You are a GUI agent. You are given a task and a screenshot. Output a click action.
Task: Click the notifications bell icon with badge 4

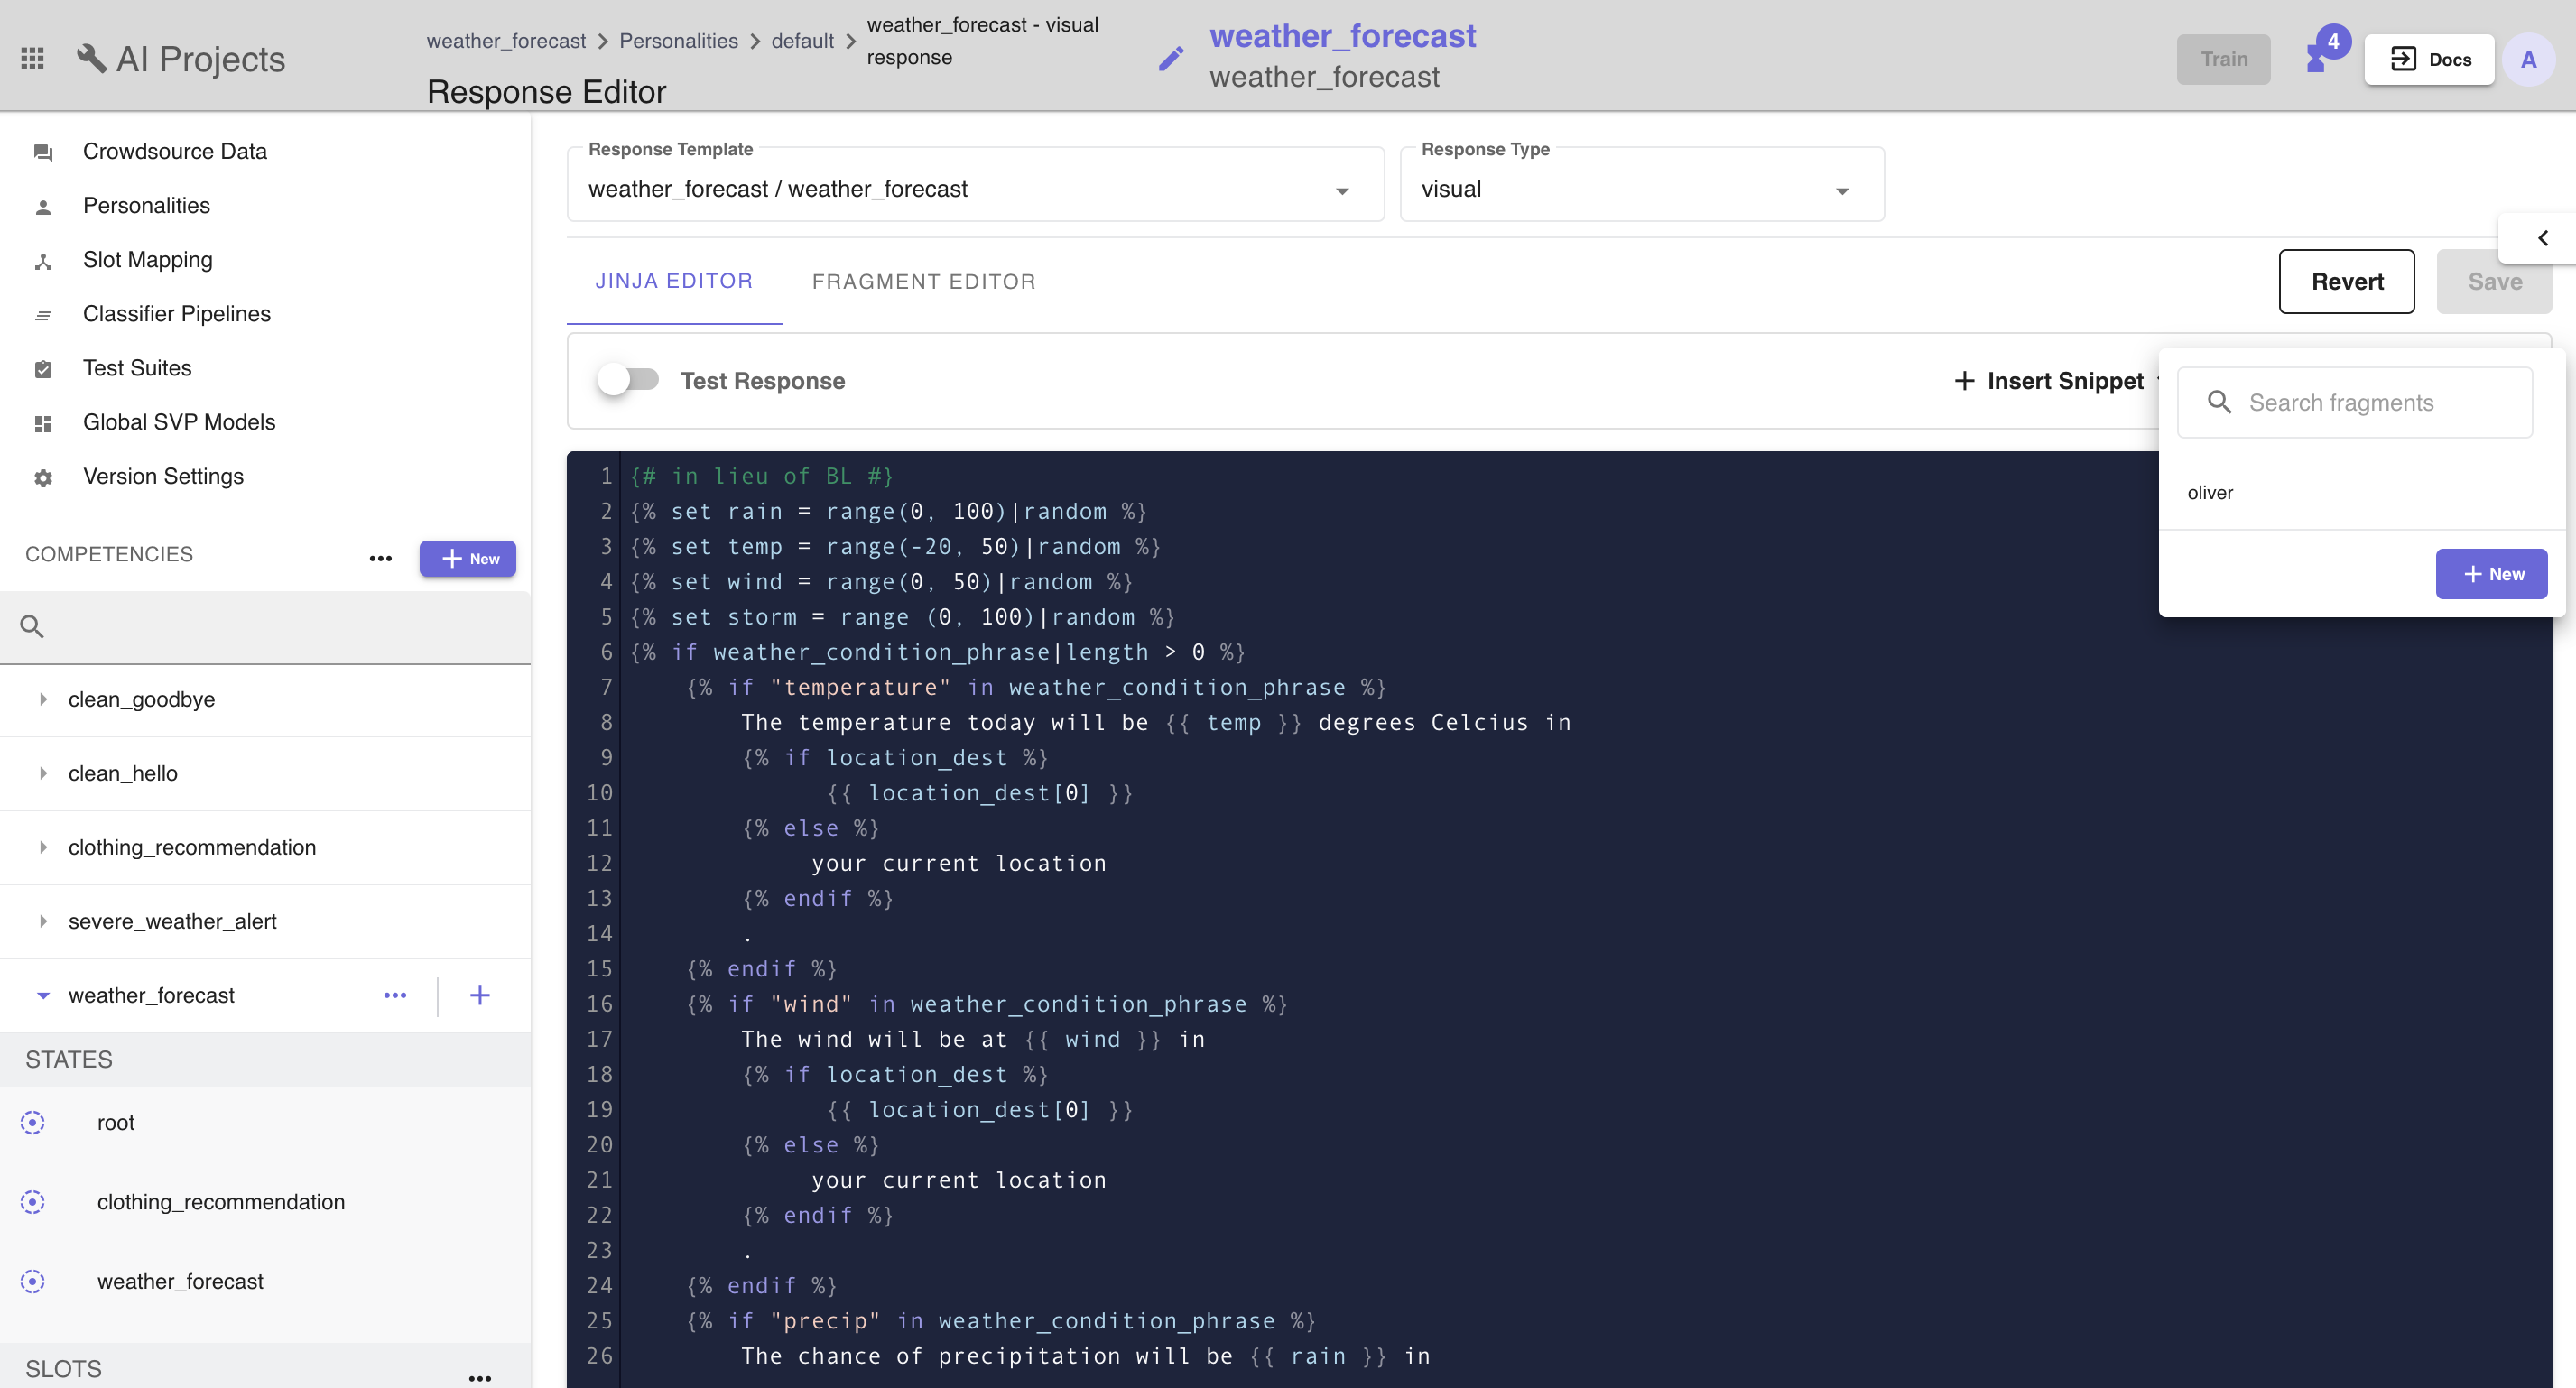point(2320,57)
